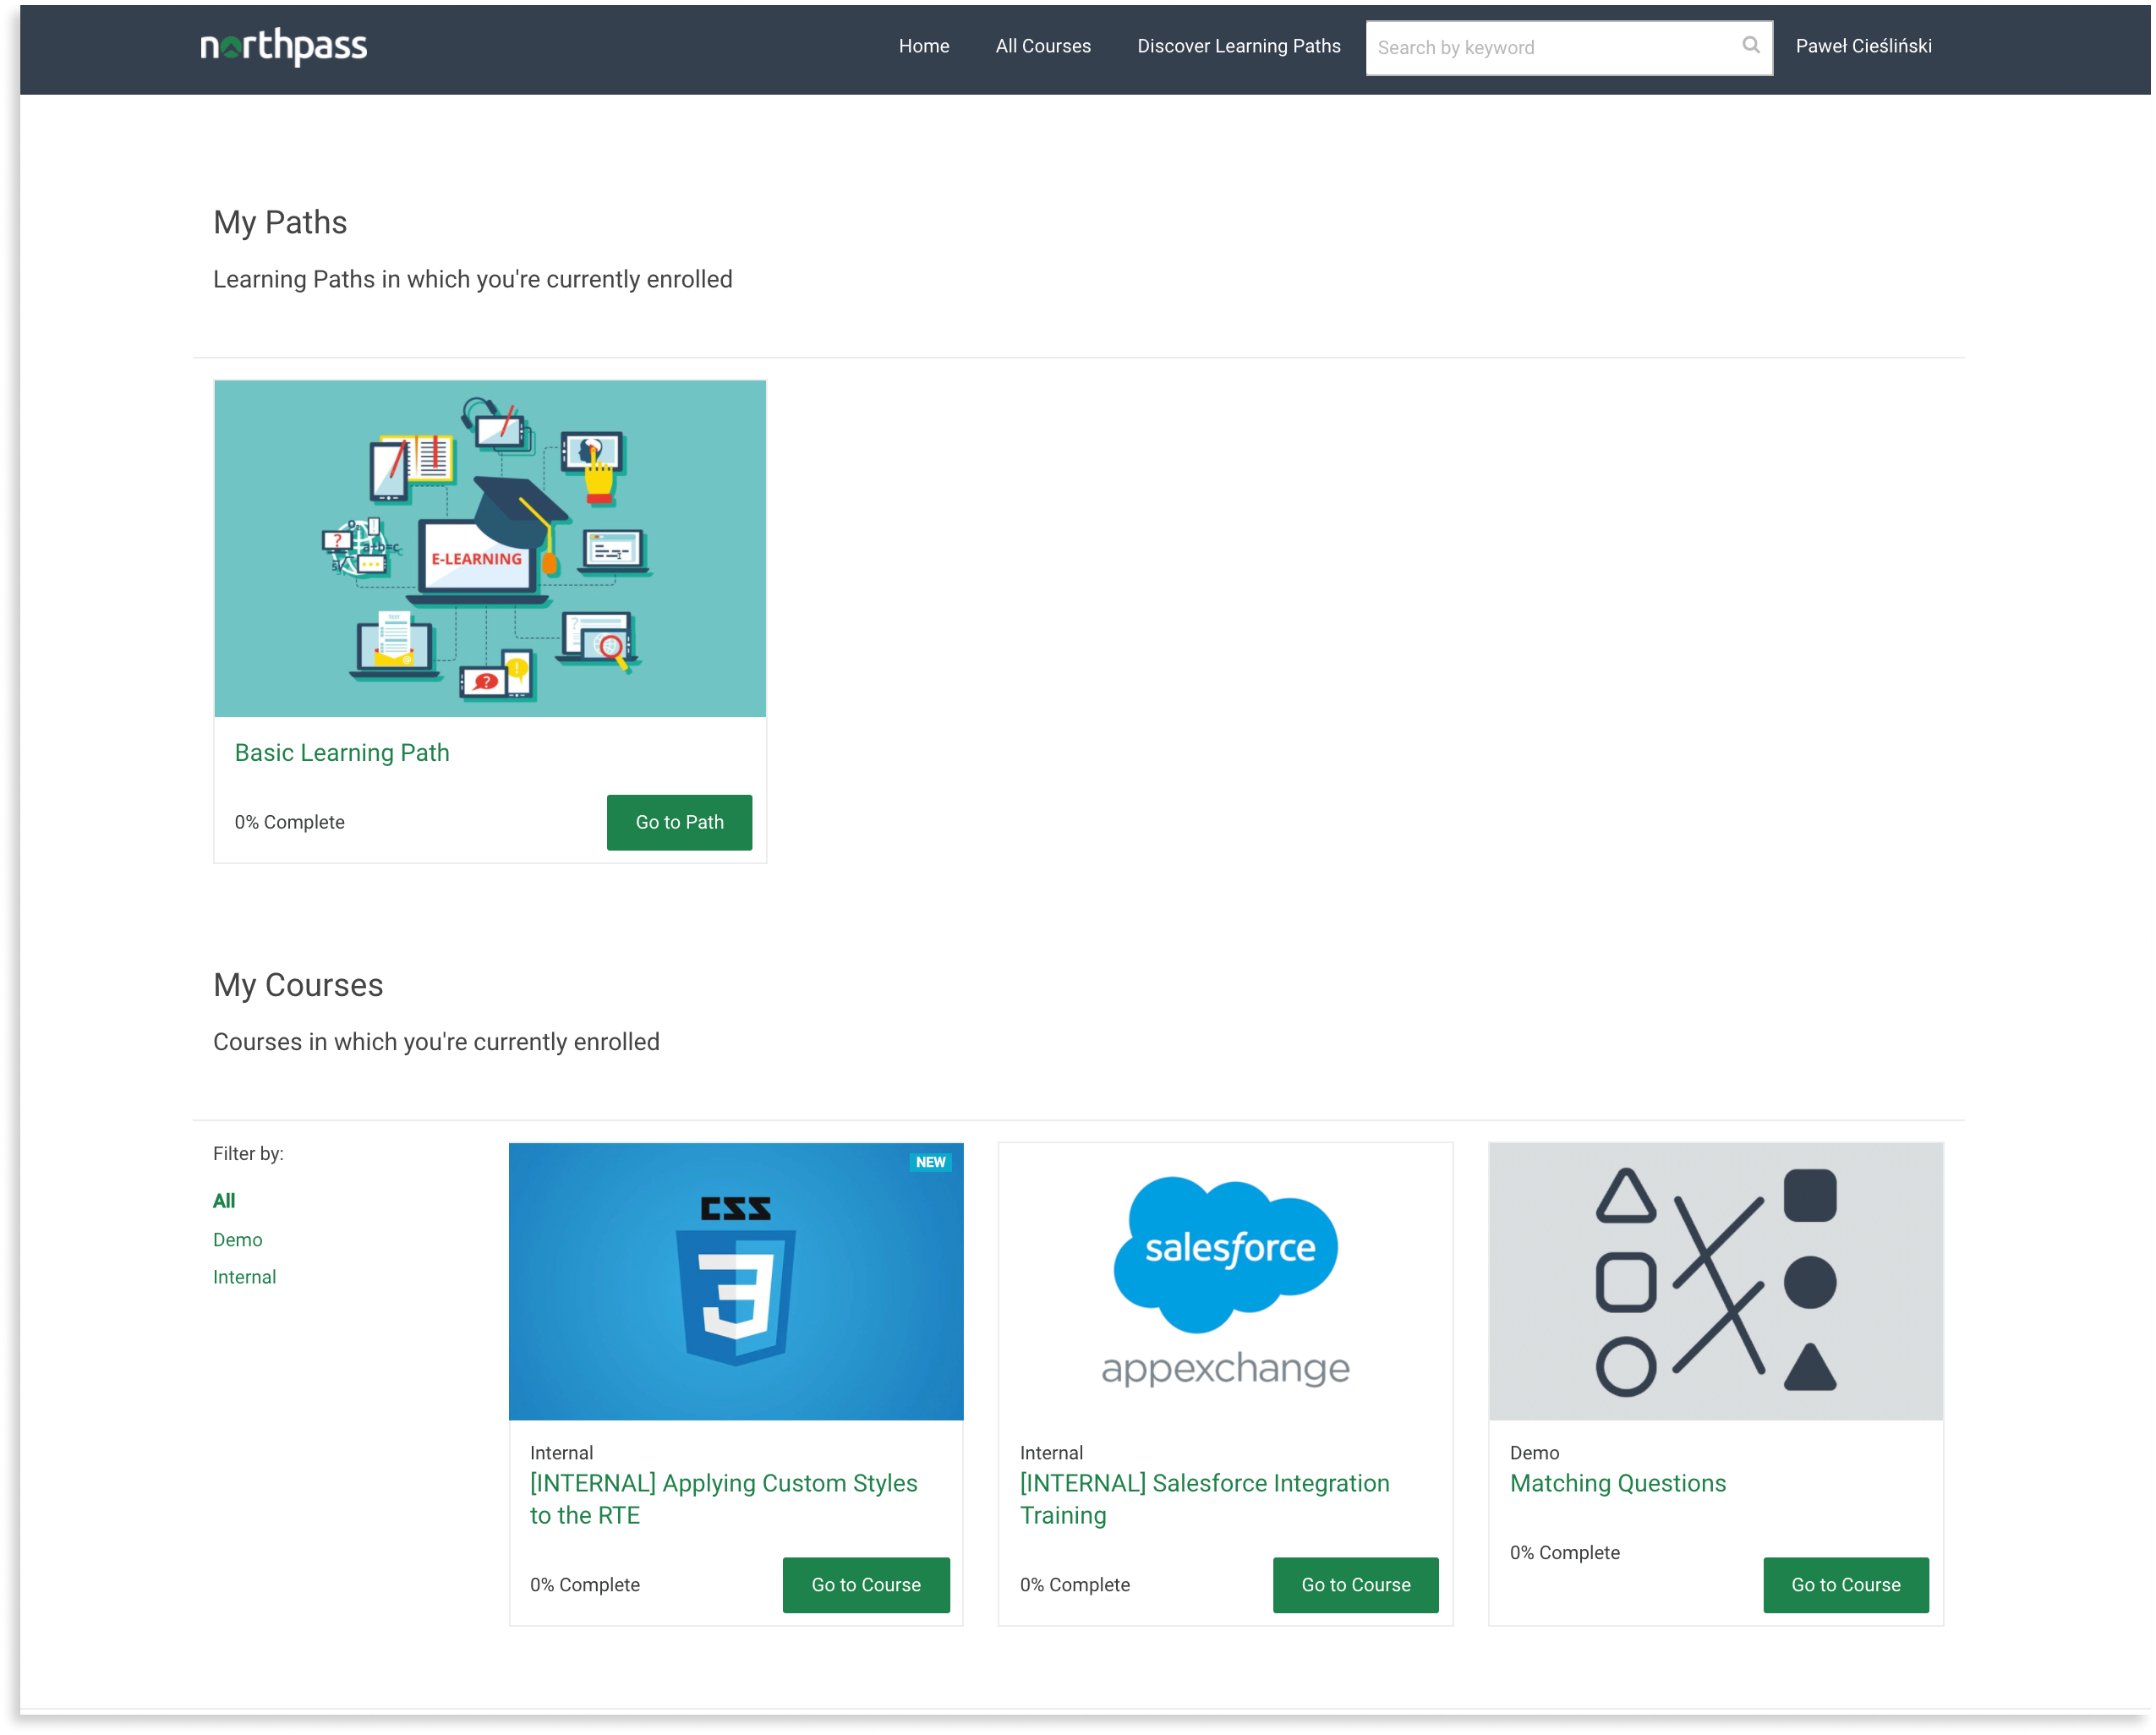Open the Matching Questions shapes thumbnail

click(1715, 1281)
